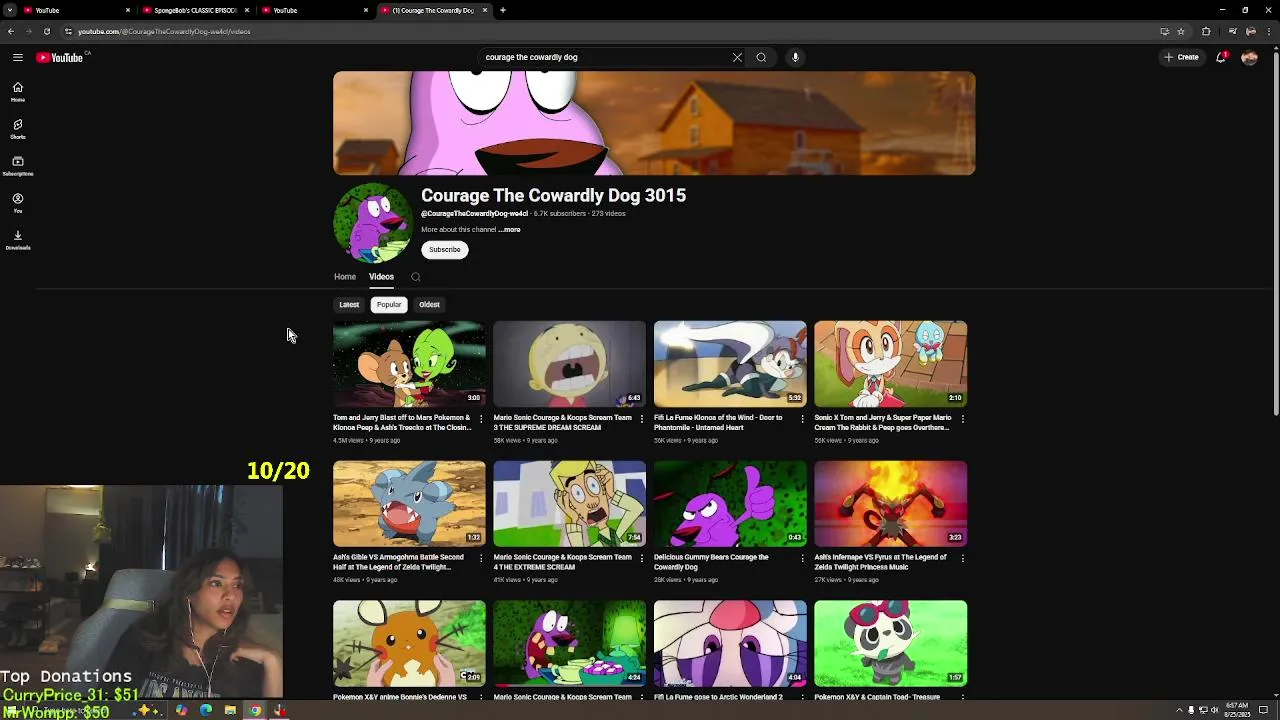This screenshot has width=1280, height=720.
Task: Open the channel profile picture
Action: (x=372, y=223)
